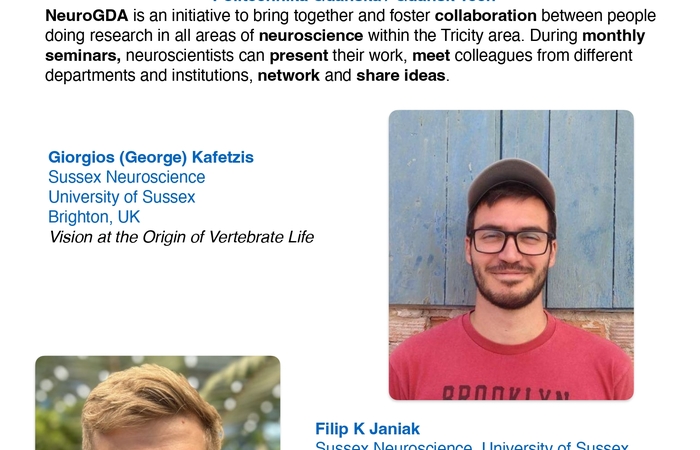
Task: Click the bold word network
Action: pyautogui.click(x=287, y=75)
